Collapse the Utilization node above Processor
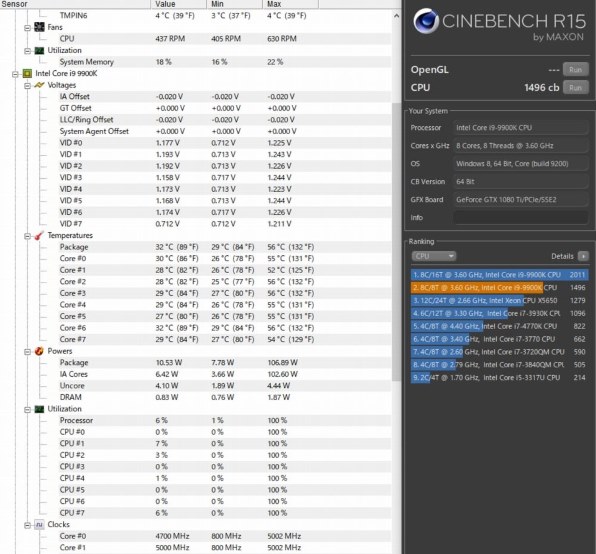Viewport: 596px width, 554px height. coord(27,410)
